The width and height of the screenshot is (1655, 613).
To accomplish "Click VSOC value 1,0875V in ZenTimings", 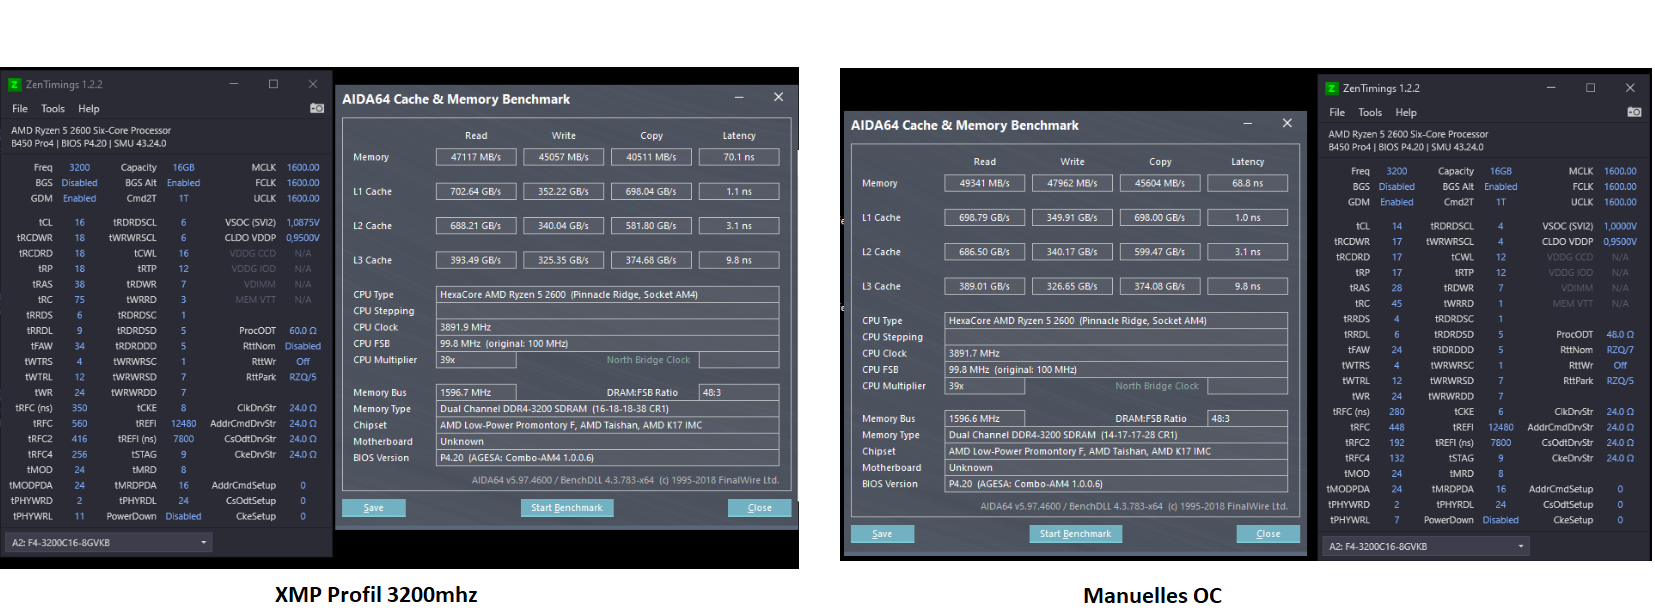I will point(303,223).
